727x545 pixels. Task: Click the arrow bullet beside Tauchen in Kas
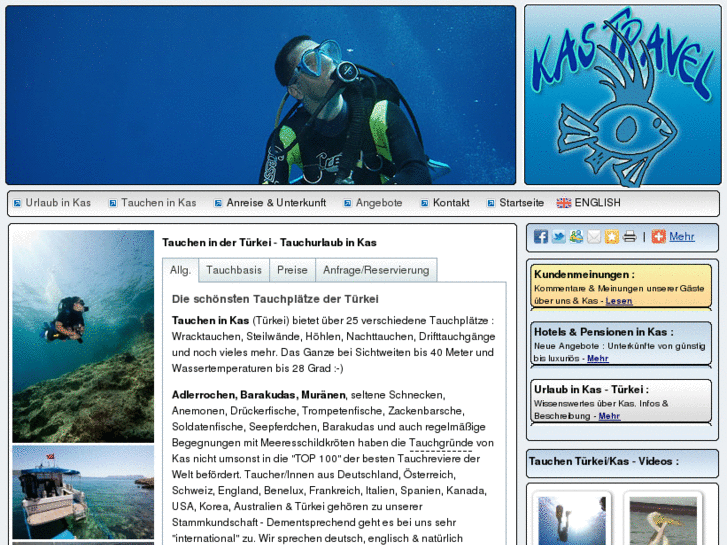113,203
